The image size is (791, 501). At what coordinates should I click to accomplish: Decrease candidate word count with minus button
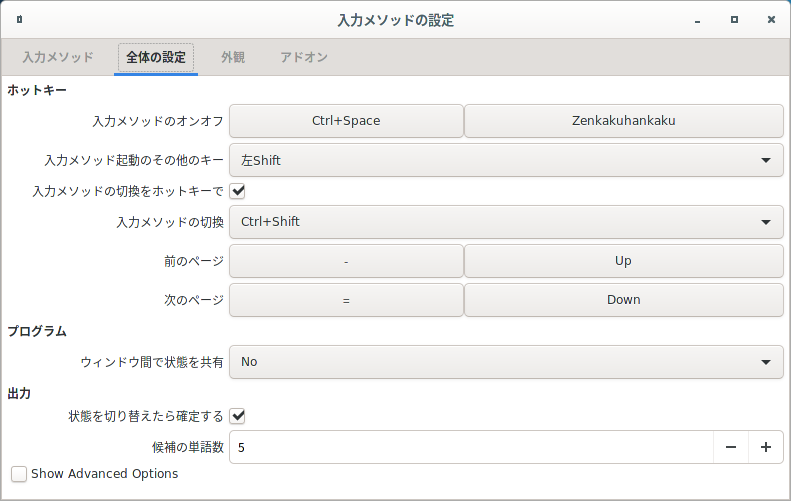730,447
